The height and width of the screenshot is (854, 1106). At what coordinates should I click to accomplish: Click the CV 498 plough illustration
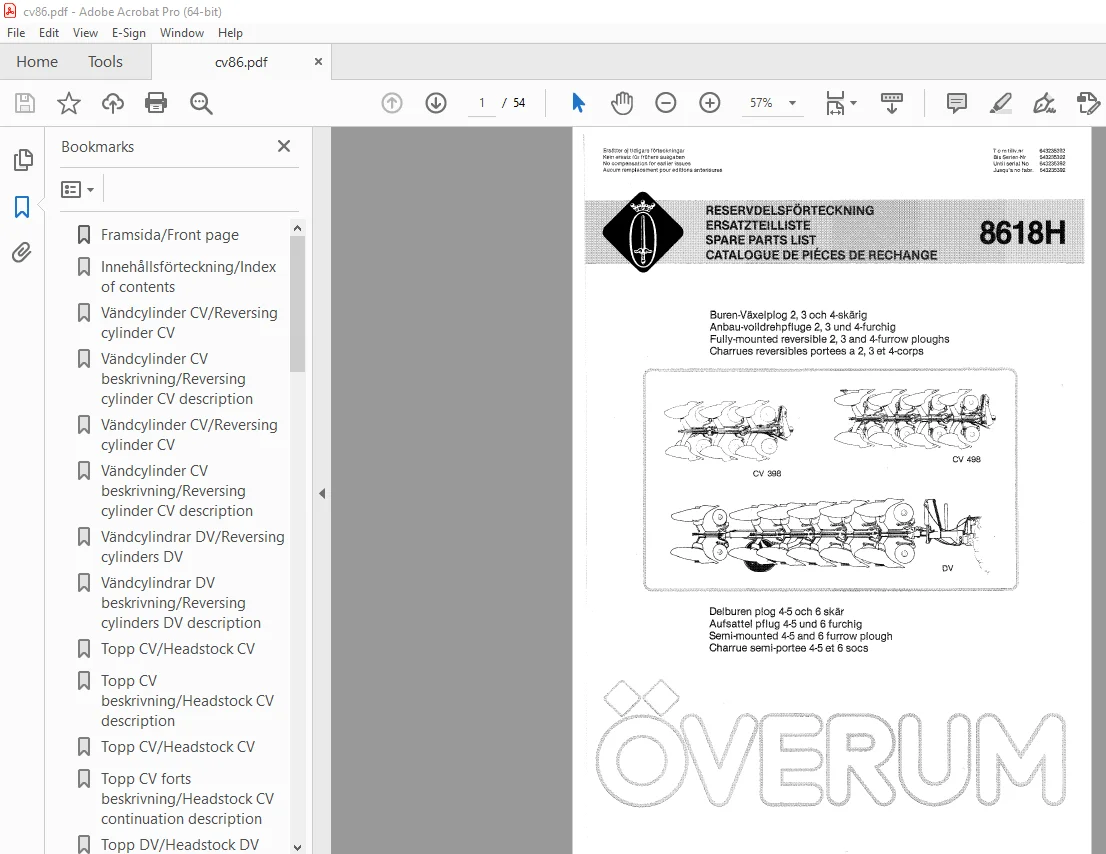click(x=915, y=420)
